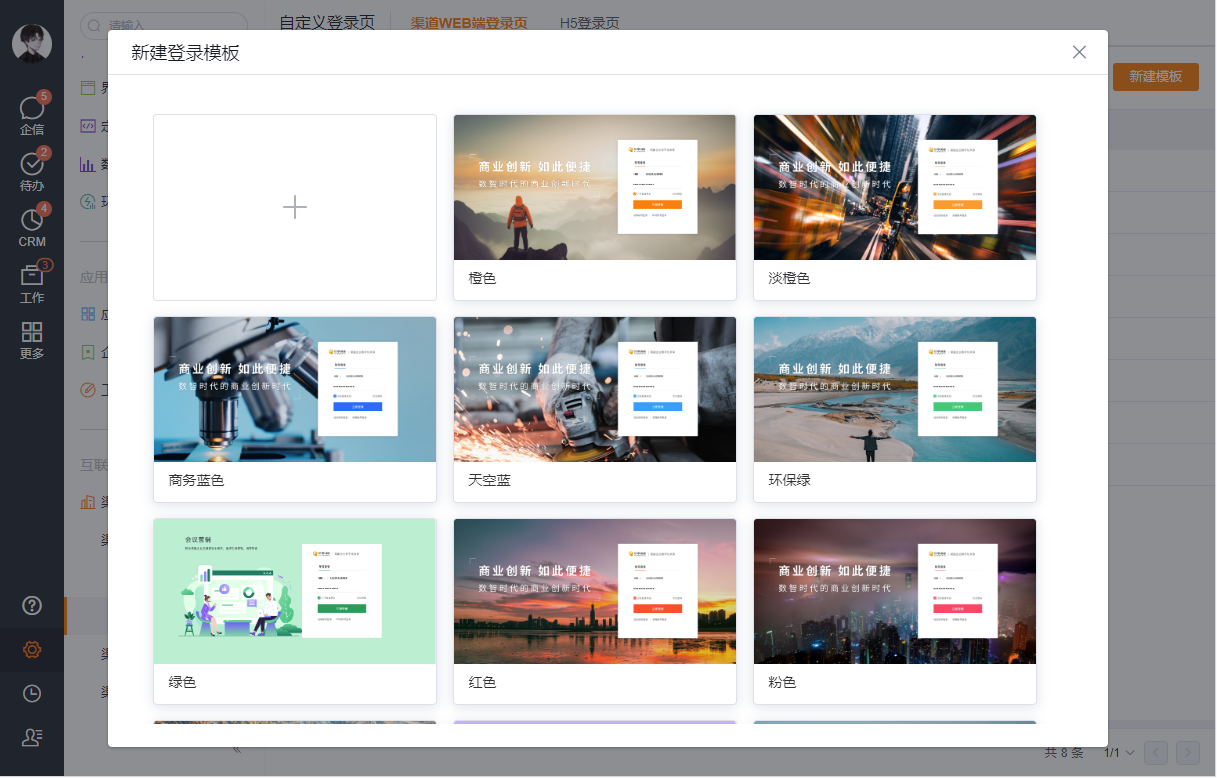Open the orange settings gear icon
This screenshot has height=778, width=1217.
32,649
